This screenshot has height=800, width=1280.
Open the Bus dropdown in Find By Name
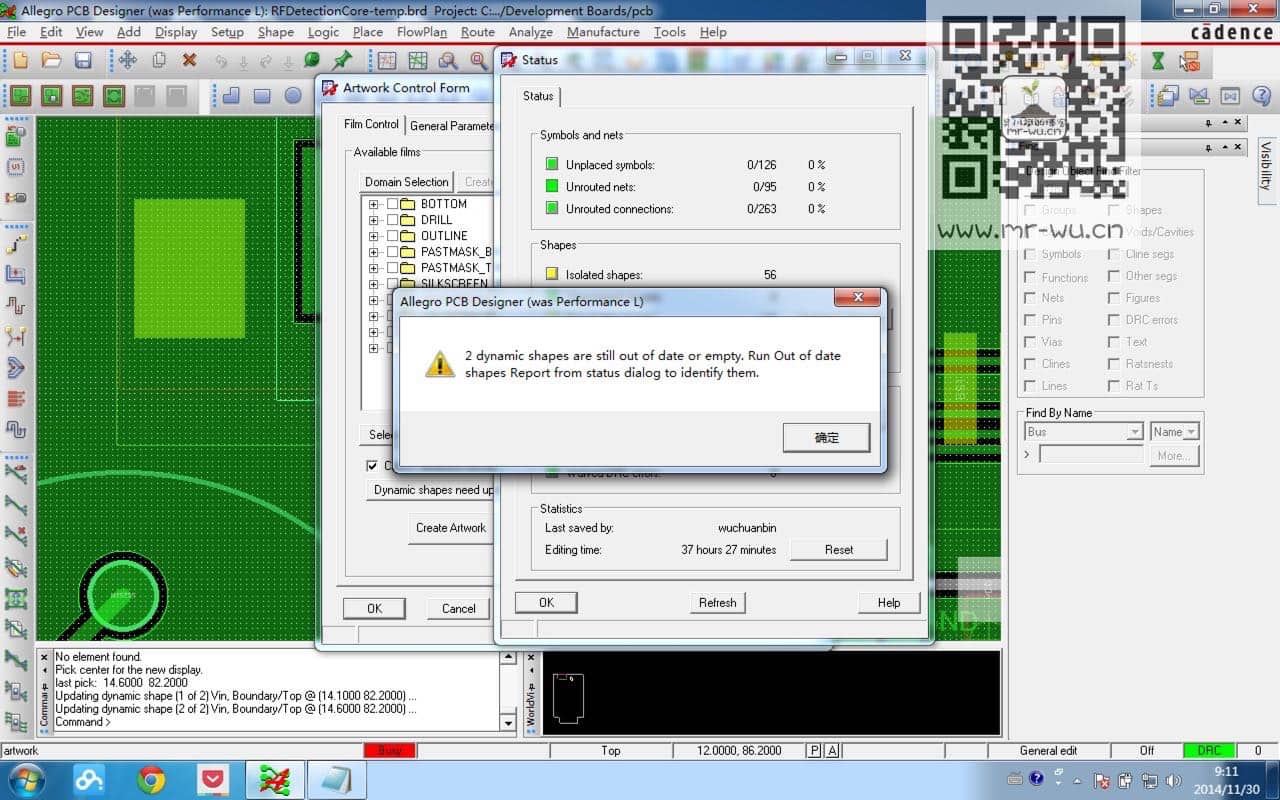(x=1134, y=432)
